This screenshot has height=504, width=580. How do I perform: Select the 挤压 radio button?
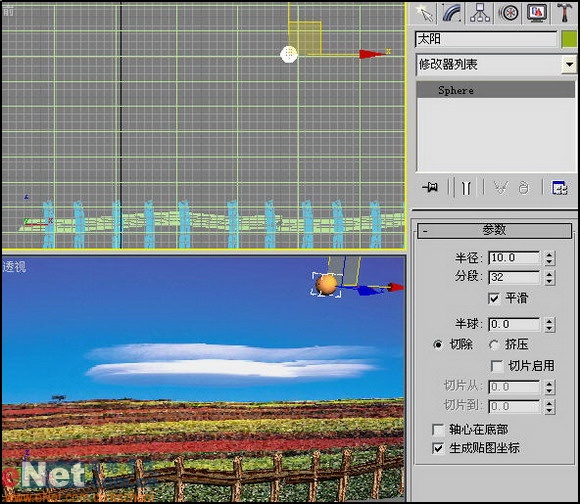point(494,345)
